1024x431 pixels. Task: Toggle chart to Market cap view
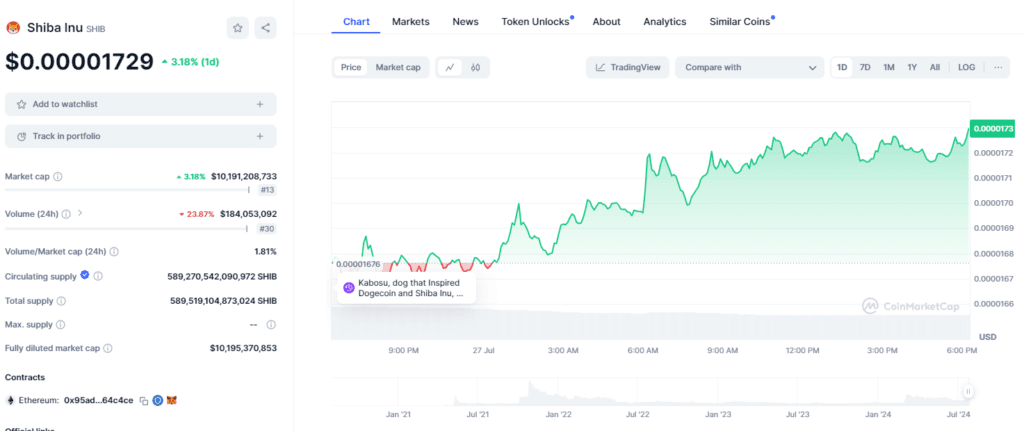click(398, 67)
